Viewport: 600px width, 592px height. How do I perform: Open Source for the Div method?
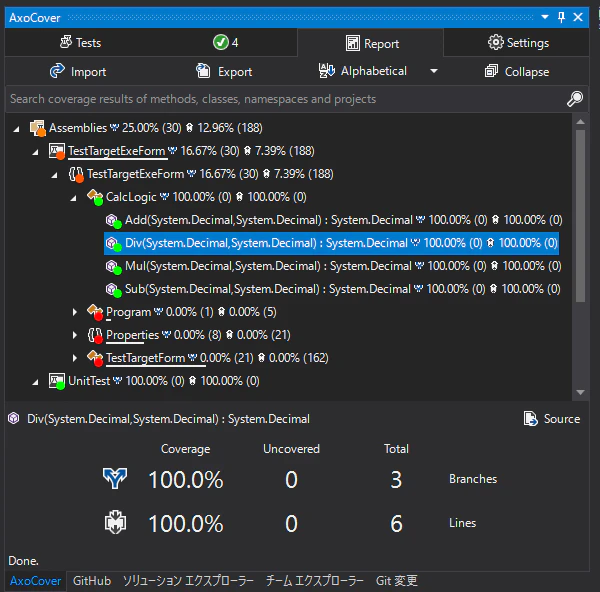pyautogui.click(x=551, y=419)
